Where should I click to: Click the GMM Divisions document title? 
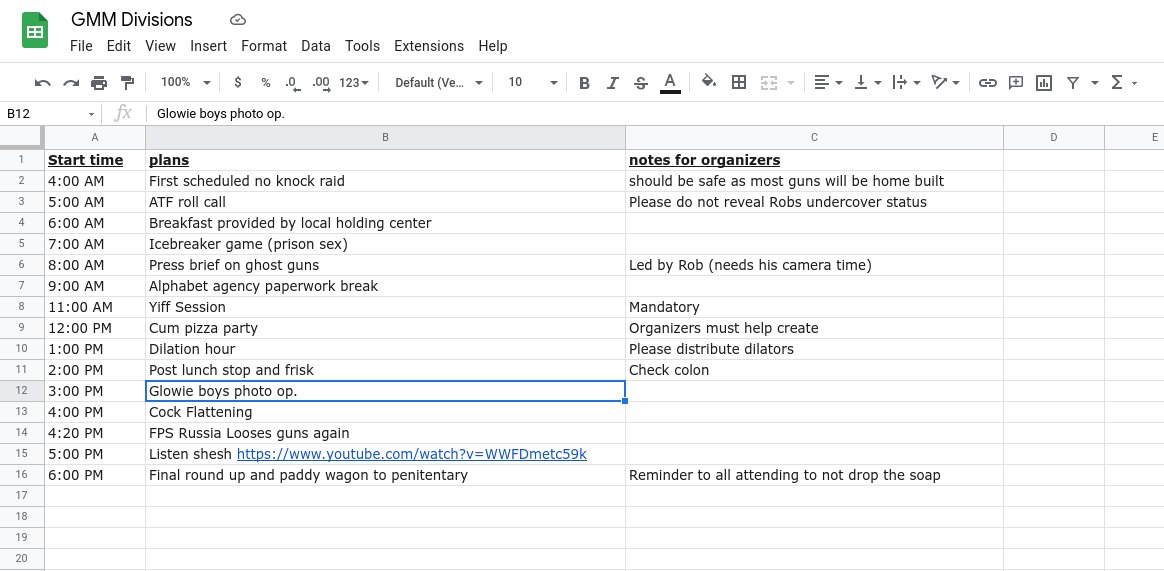[x=131, y=20]
